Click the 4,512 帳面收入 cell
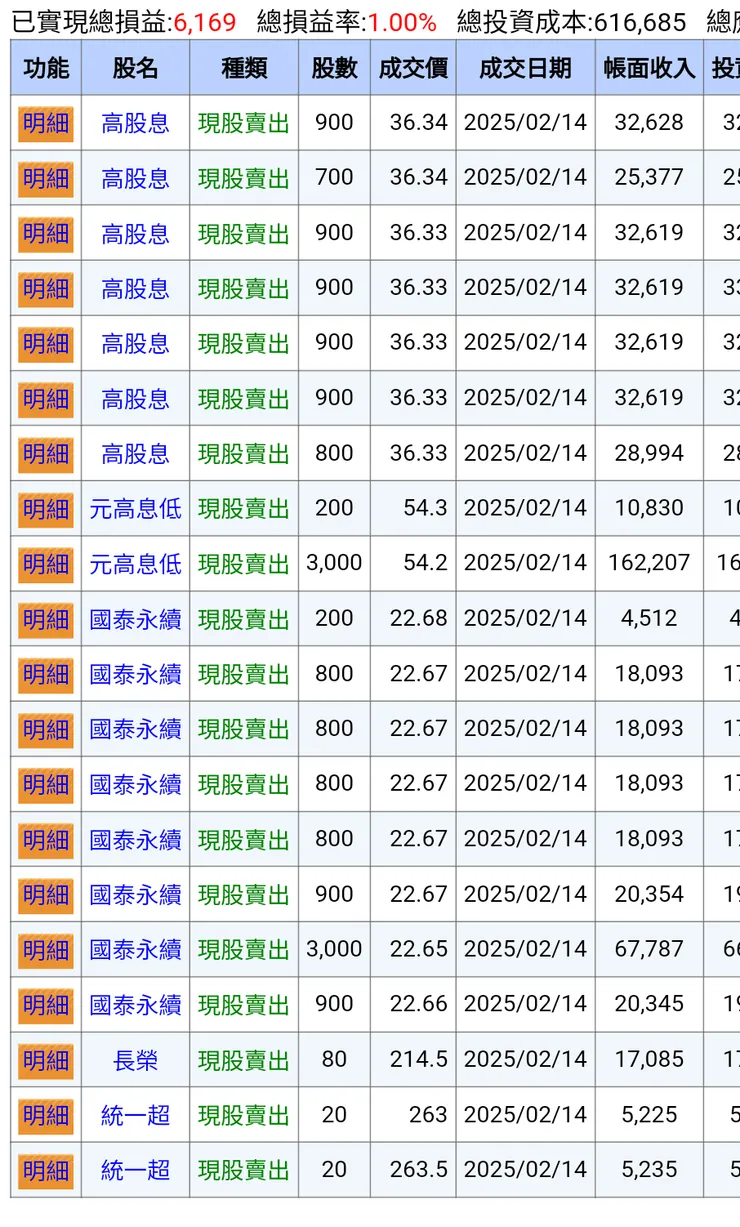The height and width of the screenshot is (1227, 740). (x=649, y=618)
